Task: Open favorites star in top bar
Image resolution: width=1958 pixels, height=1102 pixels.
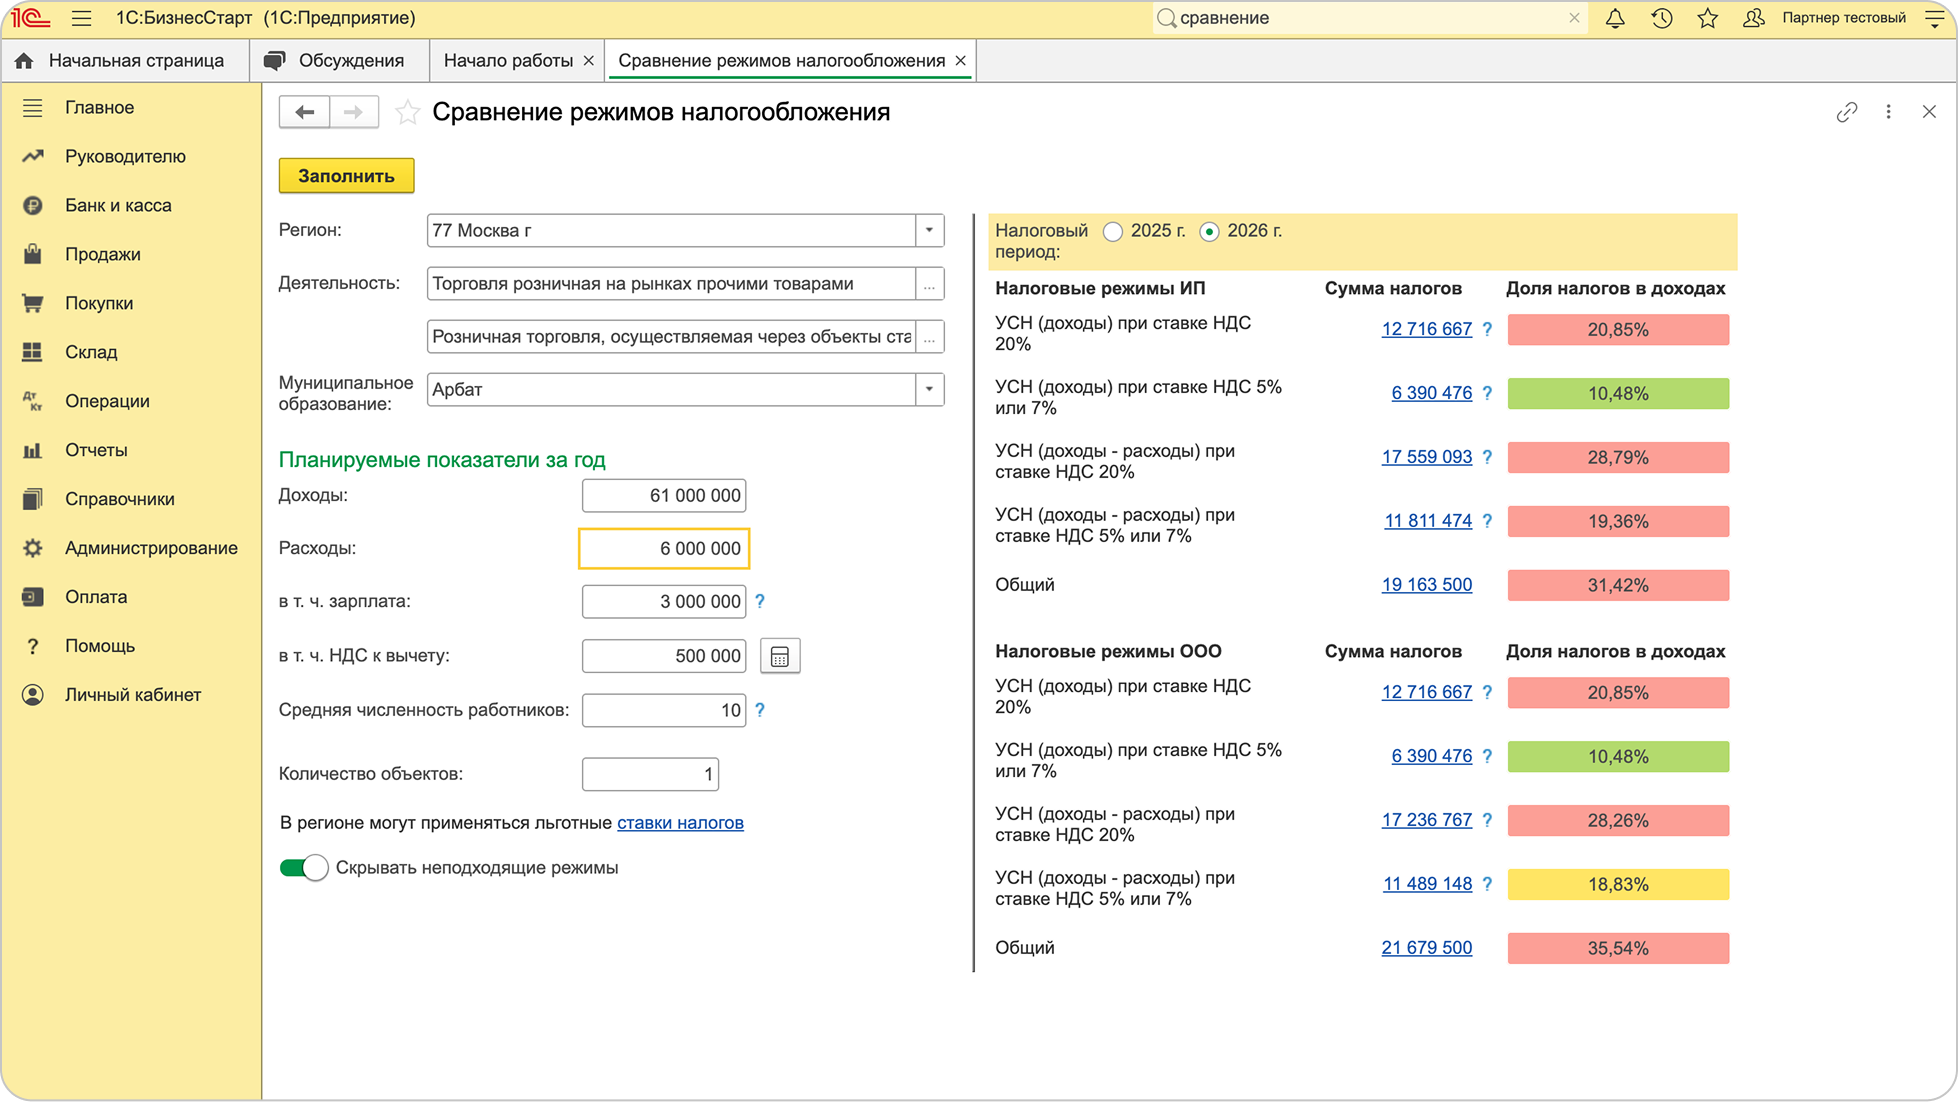Action: (1708, 18)
